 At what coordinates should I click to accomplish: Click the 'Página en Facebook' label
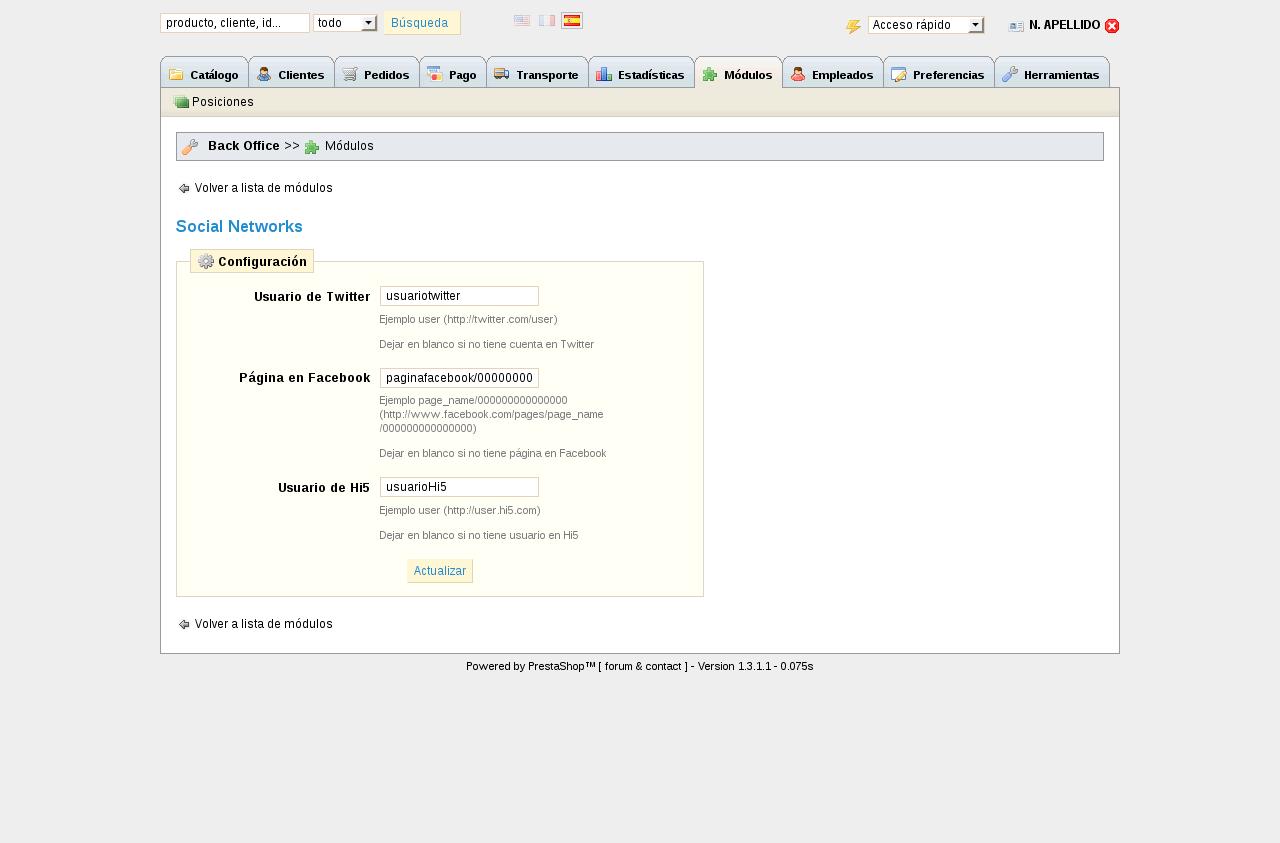tap(305, 378)
